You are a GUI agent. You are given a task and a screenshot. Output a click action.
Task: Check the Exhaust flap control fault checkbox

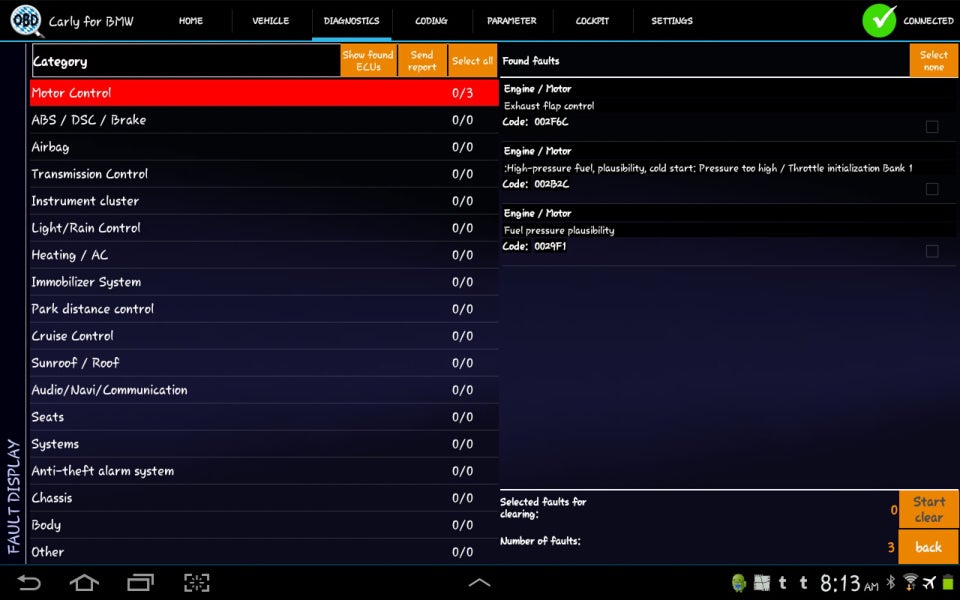[932, 127]
